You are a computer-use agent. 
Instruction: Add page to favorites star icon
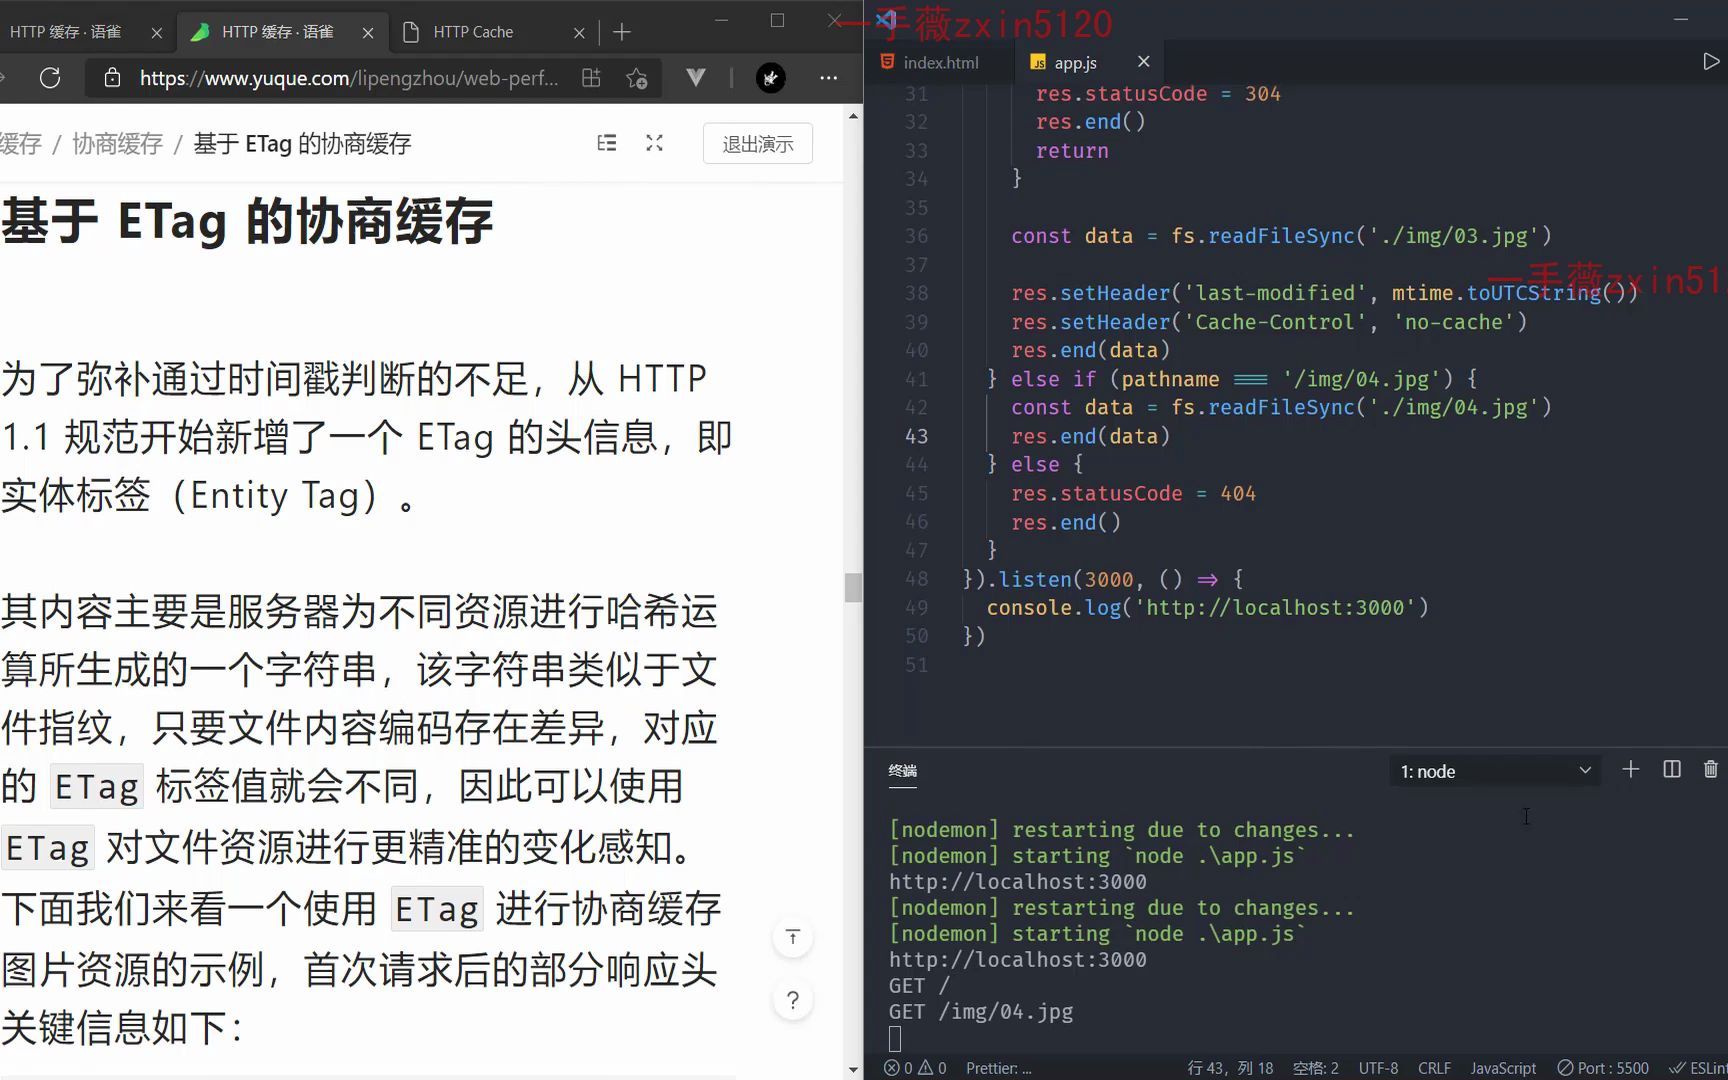(x=637, y=78)
